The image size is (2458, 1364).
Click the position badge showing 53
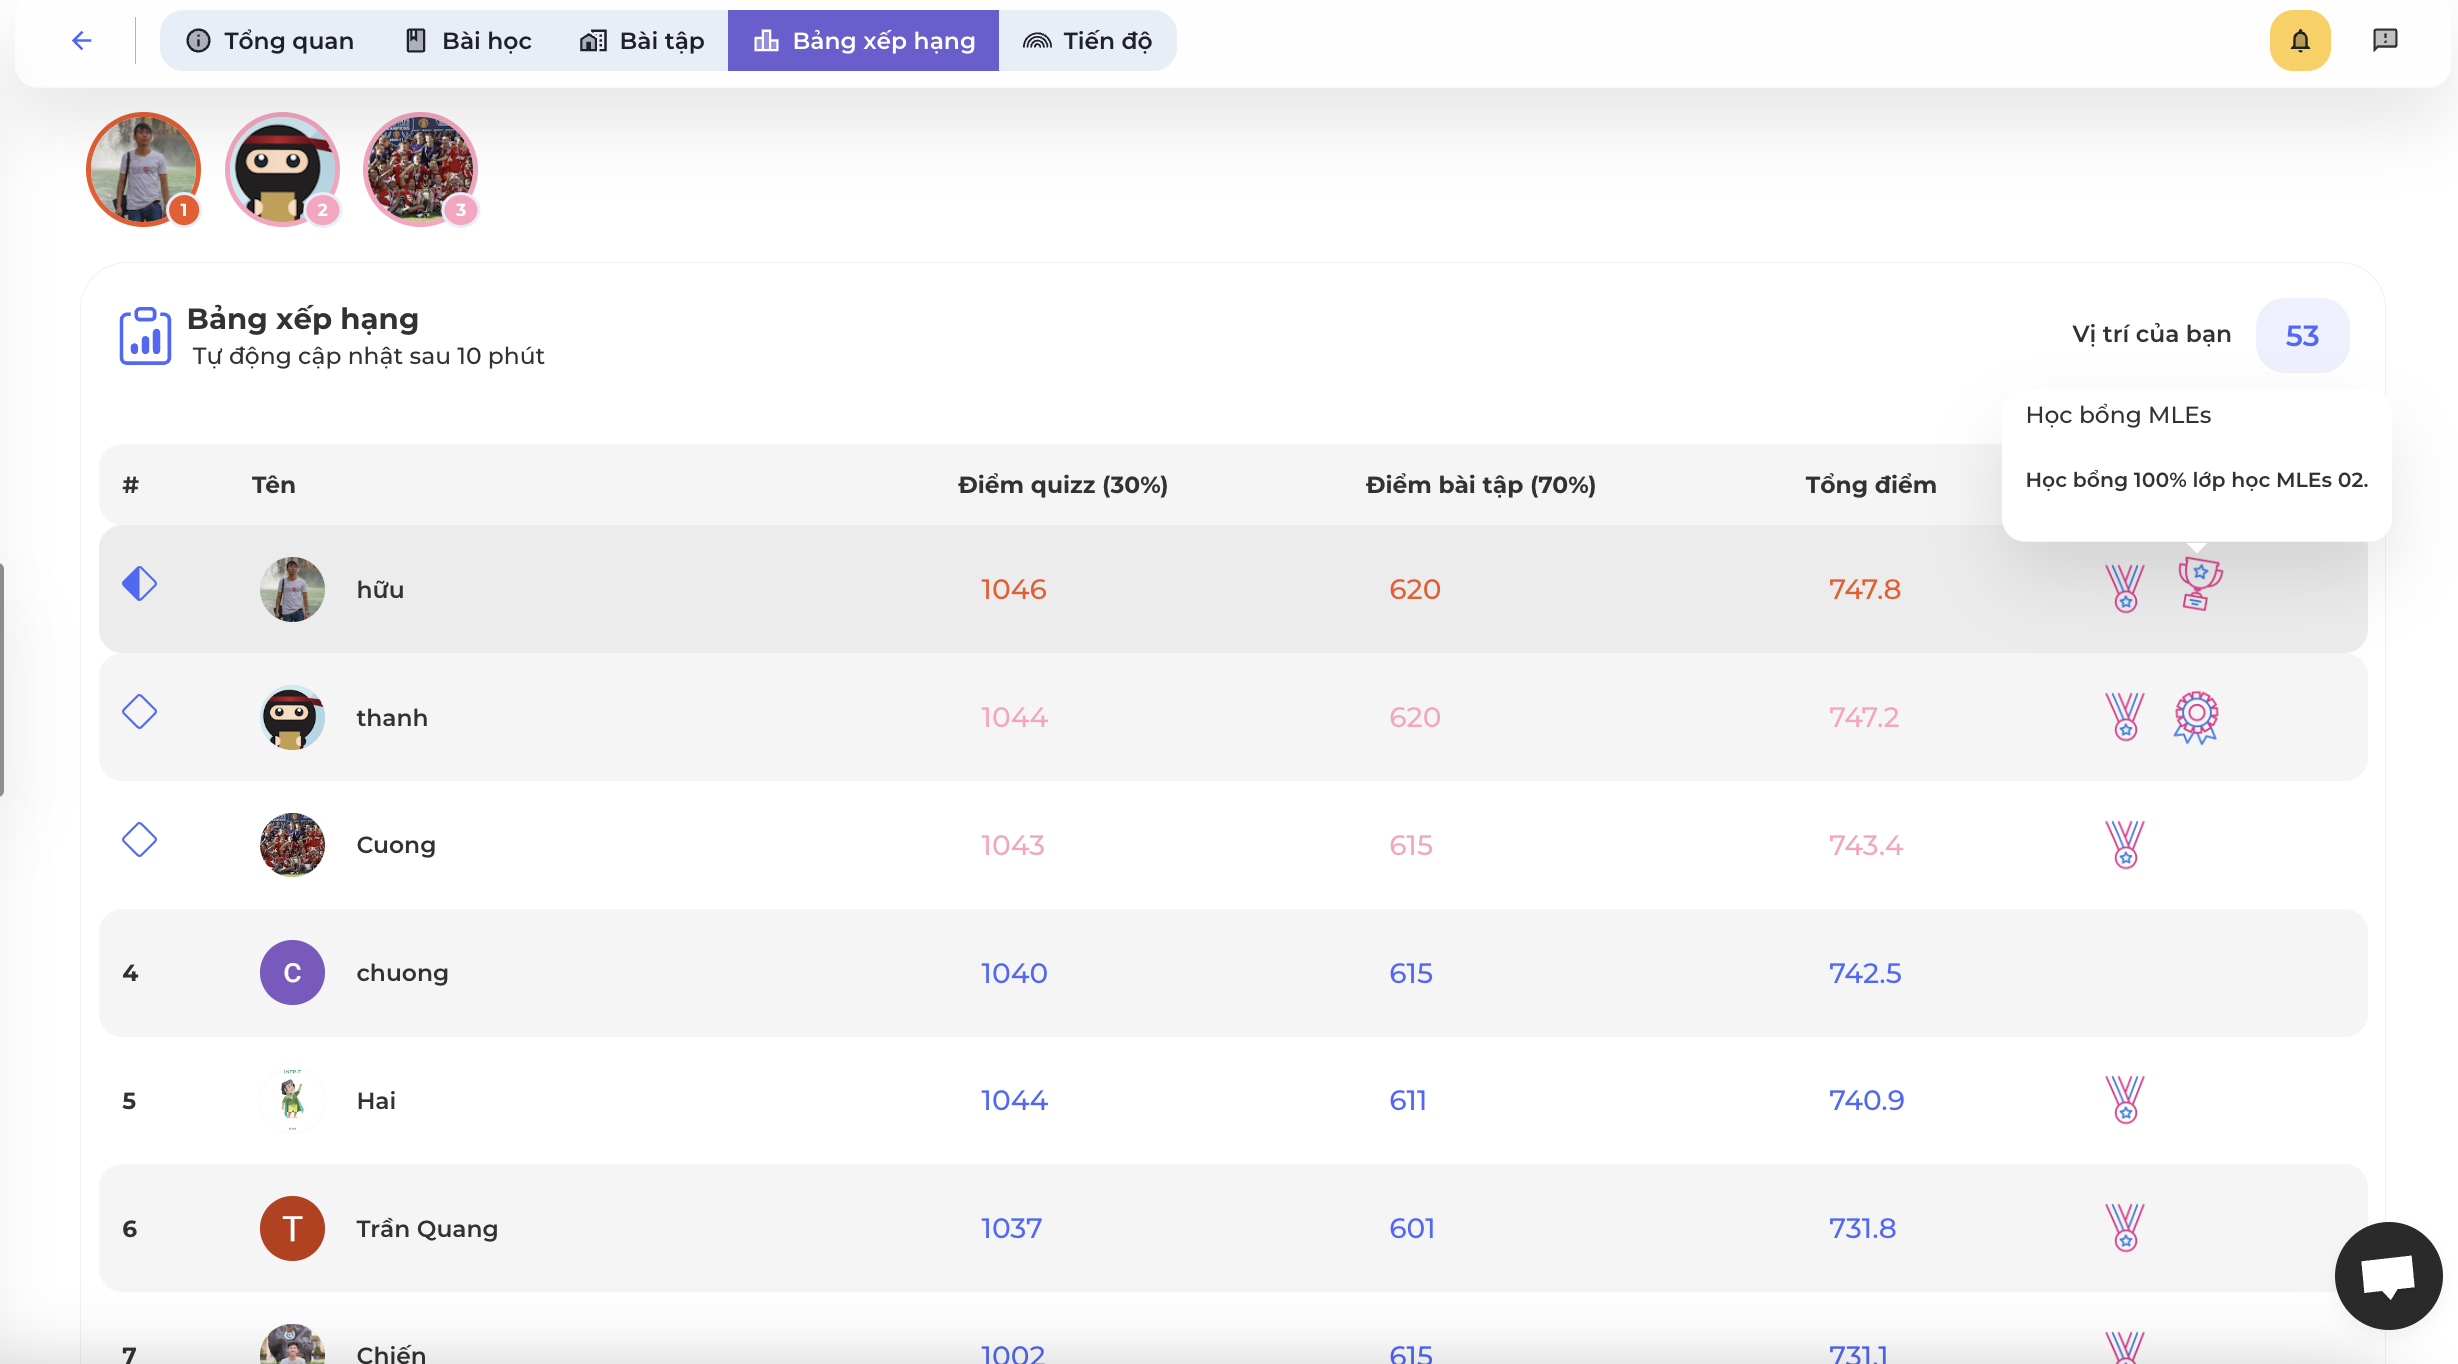(2302, 336)
